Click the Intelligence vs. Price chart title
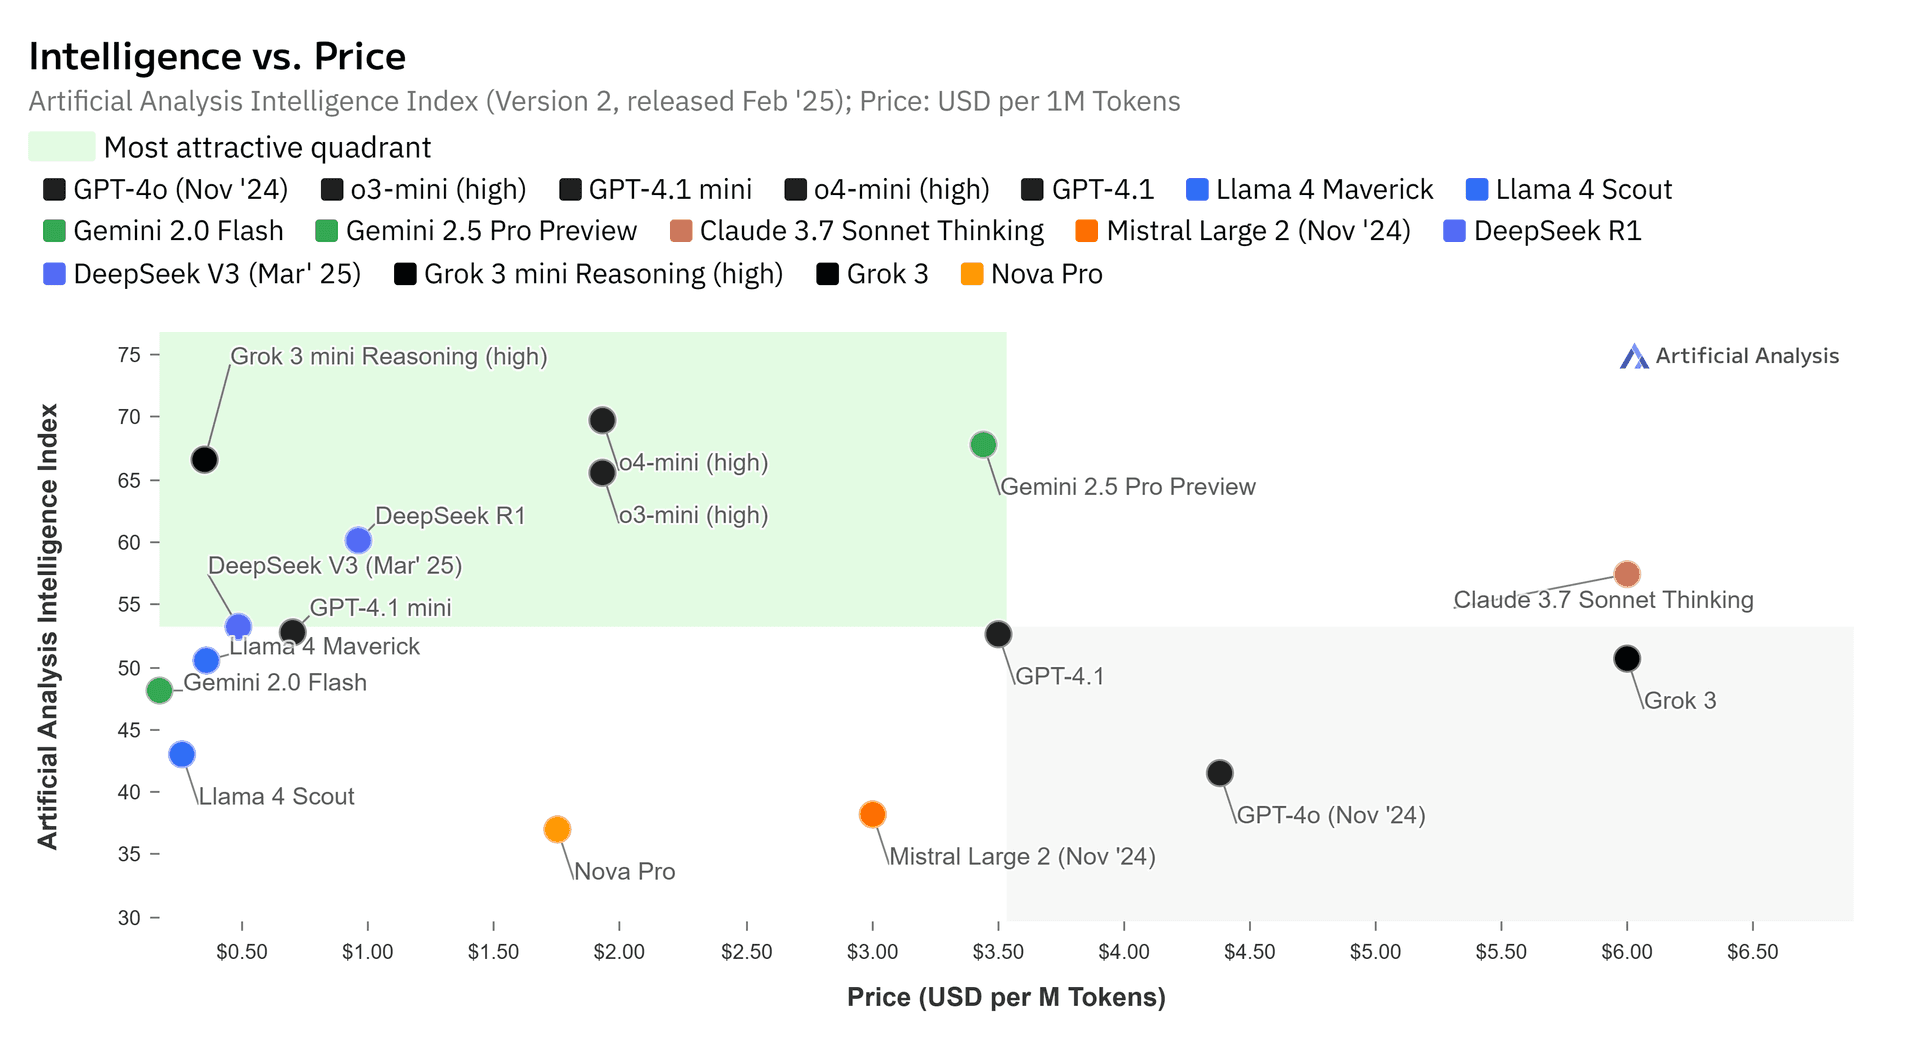This screenshot has height=1047, width=1920. 217,57
